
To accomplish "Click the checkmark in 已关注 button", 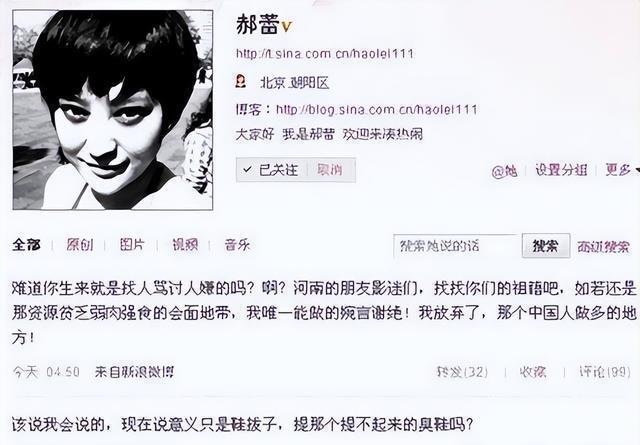I will (247, 169).
